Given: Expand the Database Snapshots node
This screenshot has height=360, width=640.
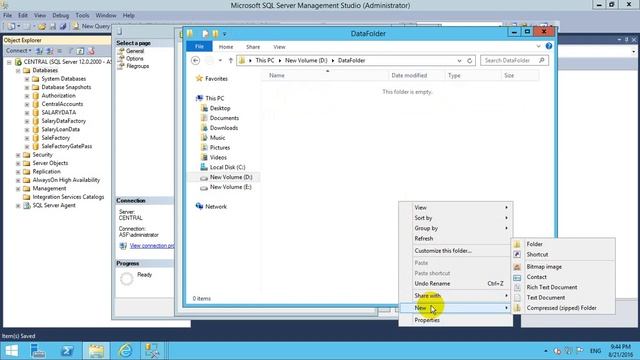Looking at the screenshot, I should (27, 87).
